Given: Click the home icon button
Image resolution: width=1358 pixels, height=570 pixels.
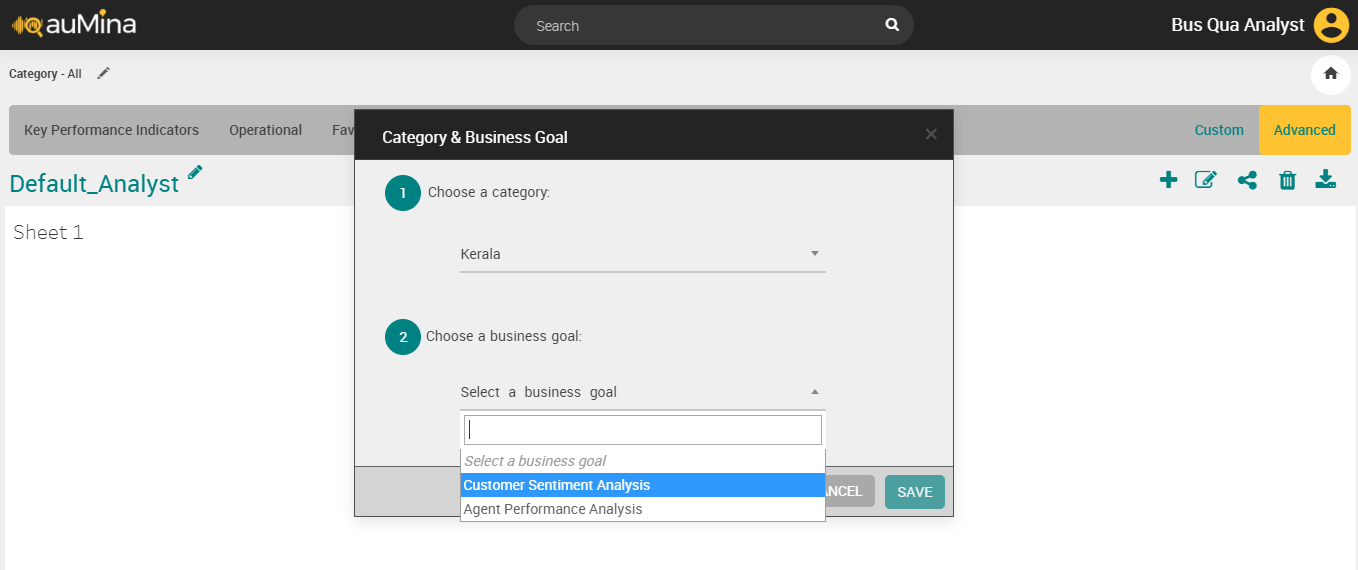Looking at the screenshot, I should point(1331,74).
